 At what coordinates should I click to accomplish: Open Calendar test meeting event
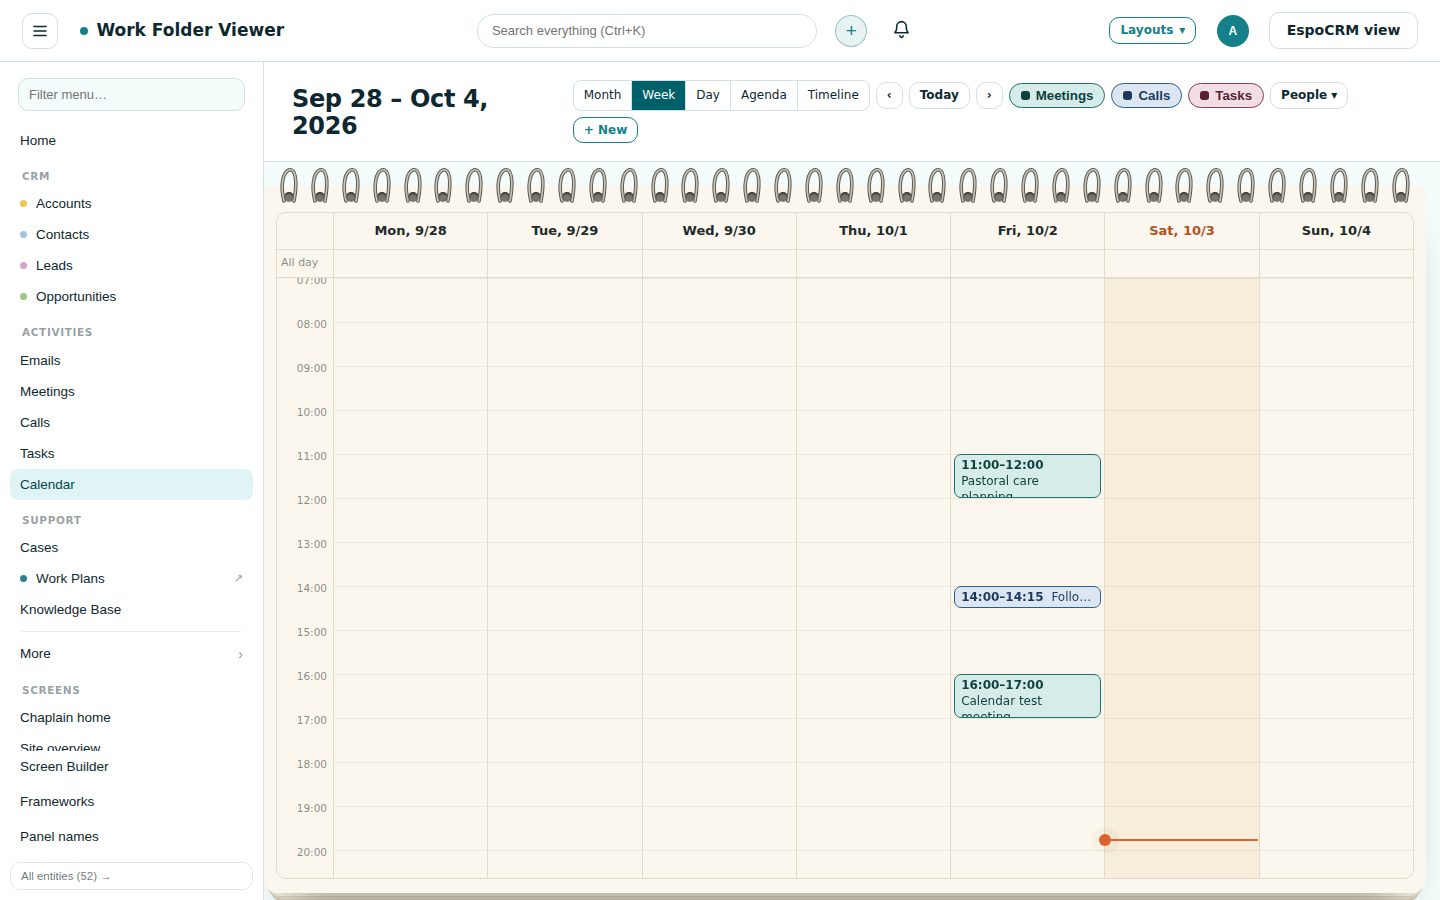(x=1027, y=696)
